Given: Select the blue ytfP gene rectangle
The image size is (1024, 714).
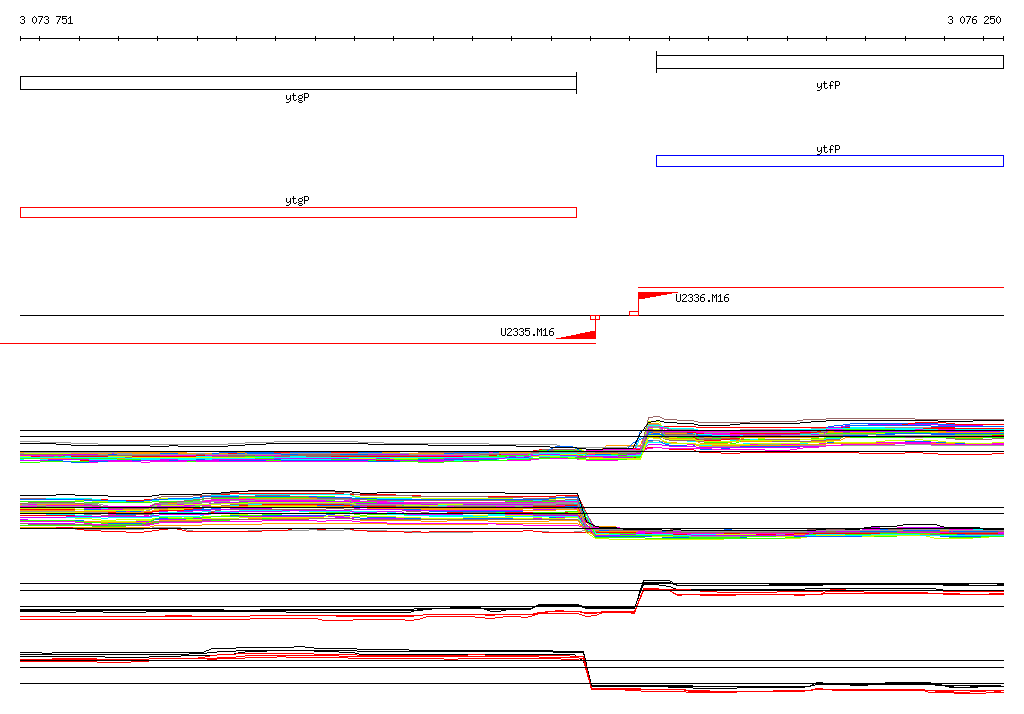Looking at the screenshot, I should (x=830, y=161).
